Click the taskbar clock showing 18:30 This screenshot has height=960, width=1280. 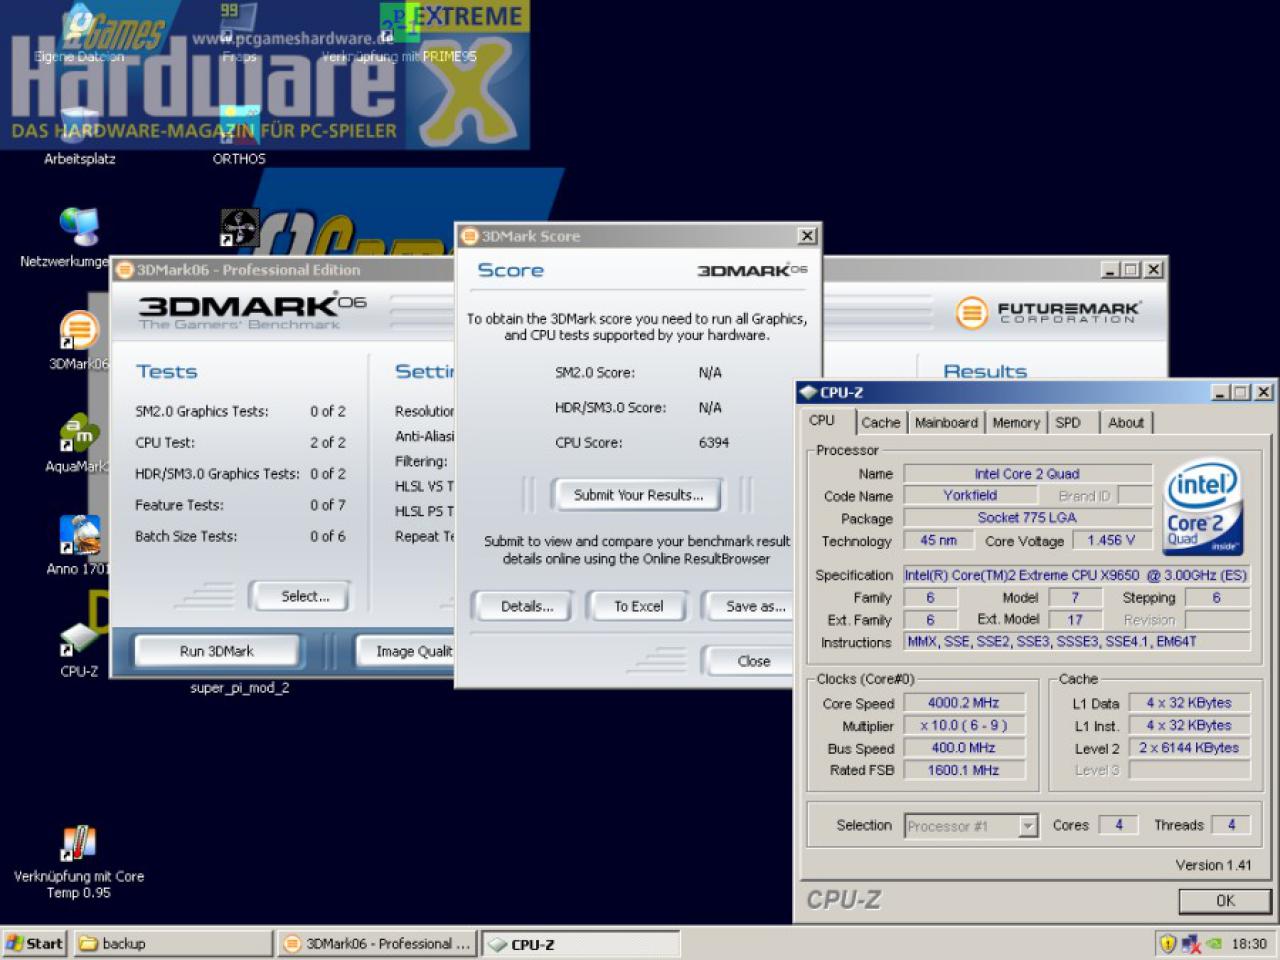pos(1249,943)
